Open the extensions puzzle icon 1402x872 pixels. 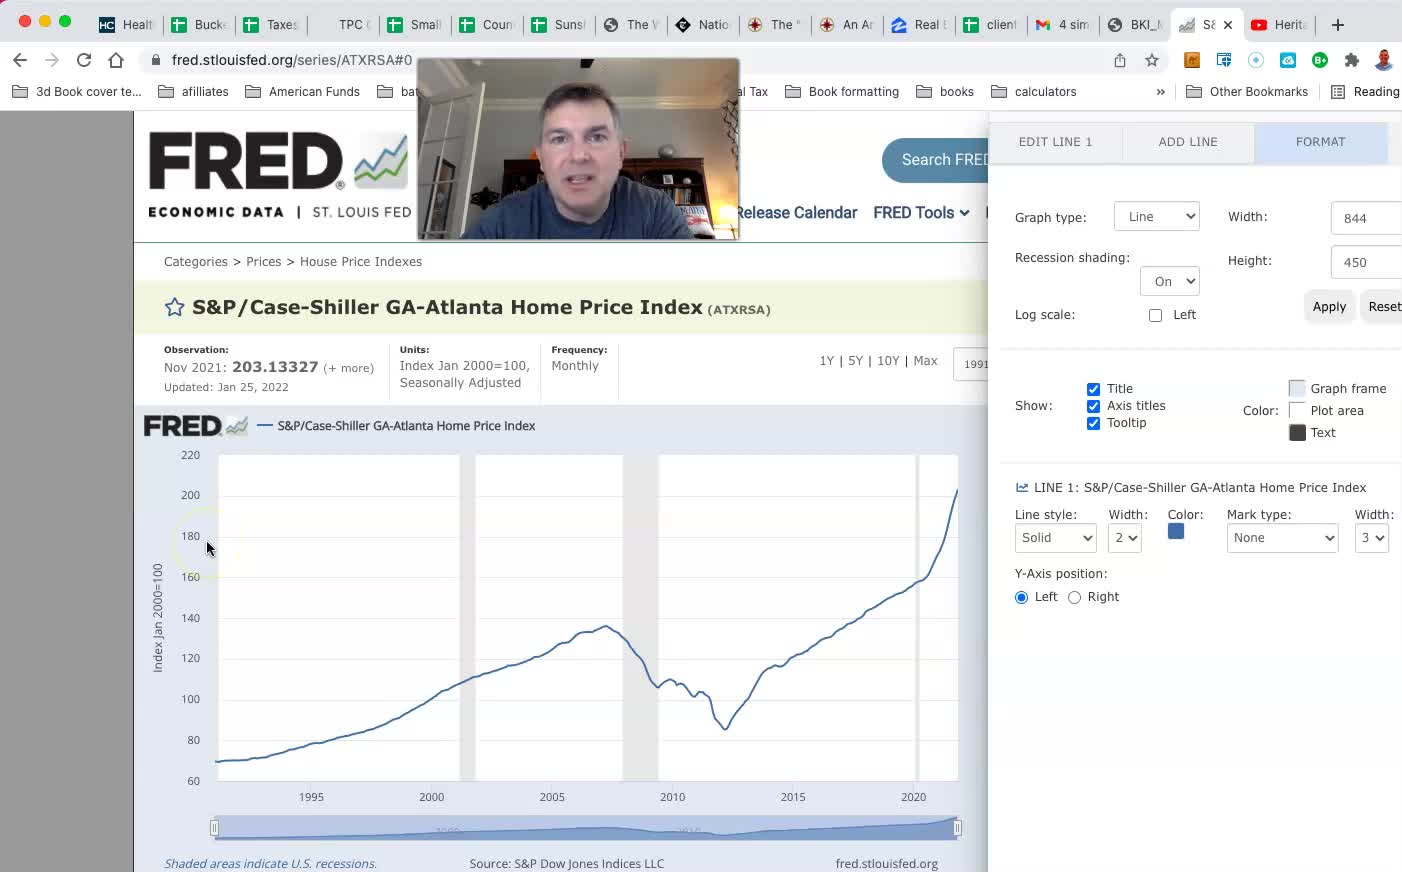pos(1352,60)
